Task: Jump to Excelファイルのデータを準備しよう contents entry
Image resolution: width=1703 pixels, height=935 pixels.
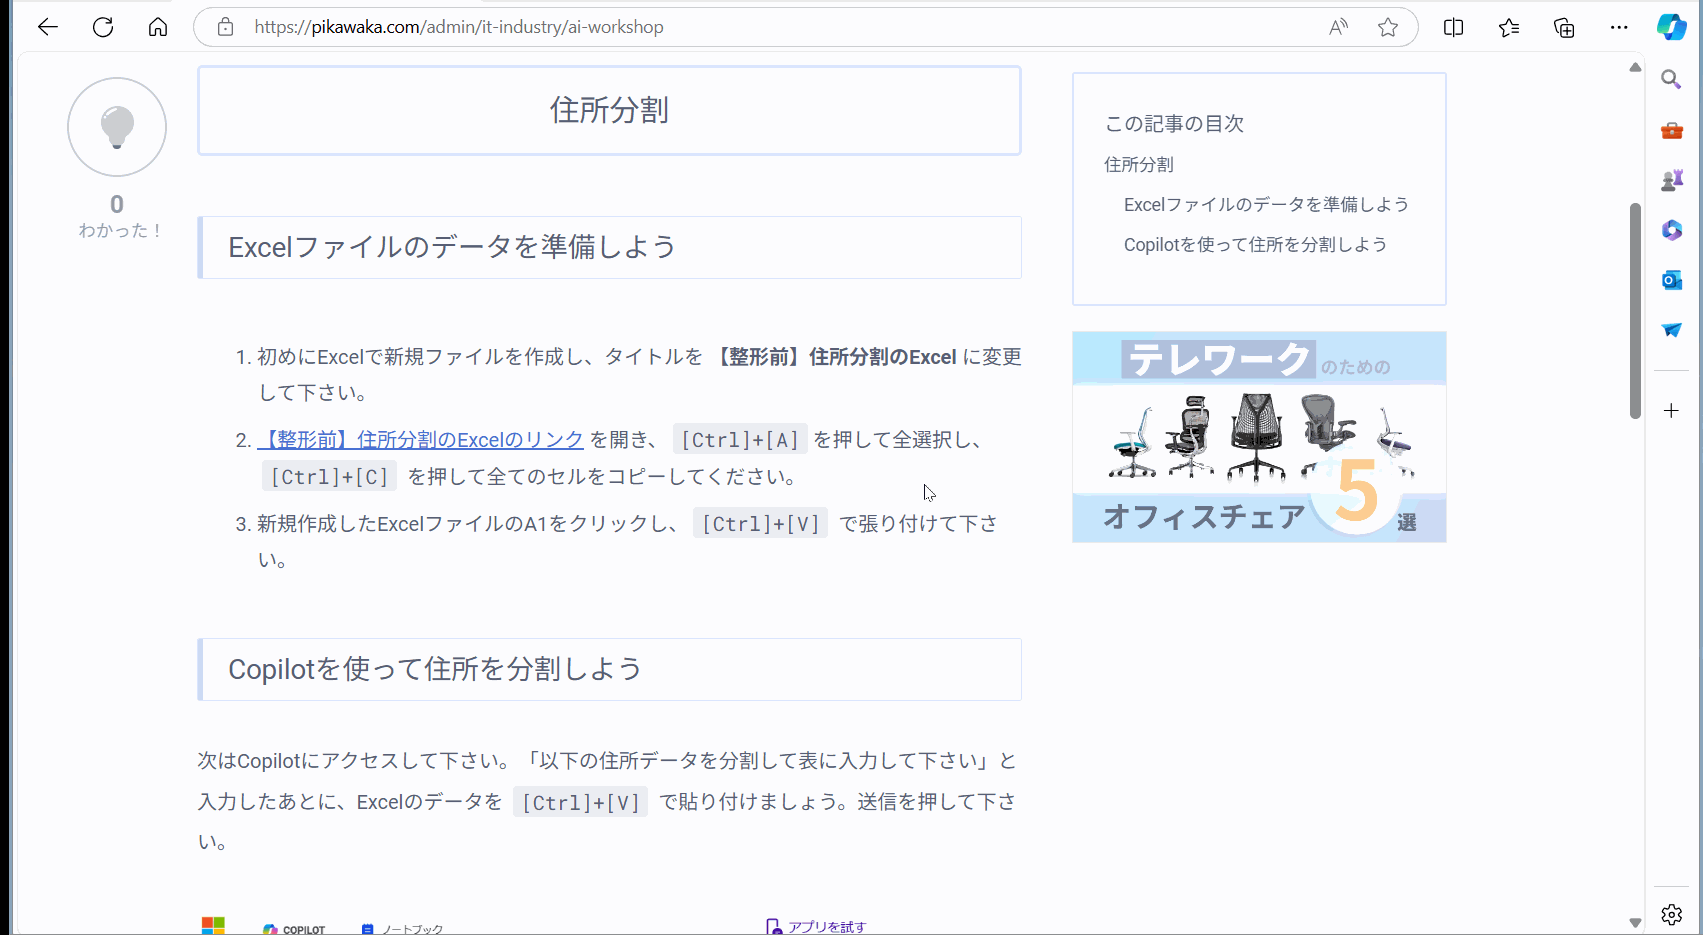Action: (1266, 204)
